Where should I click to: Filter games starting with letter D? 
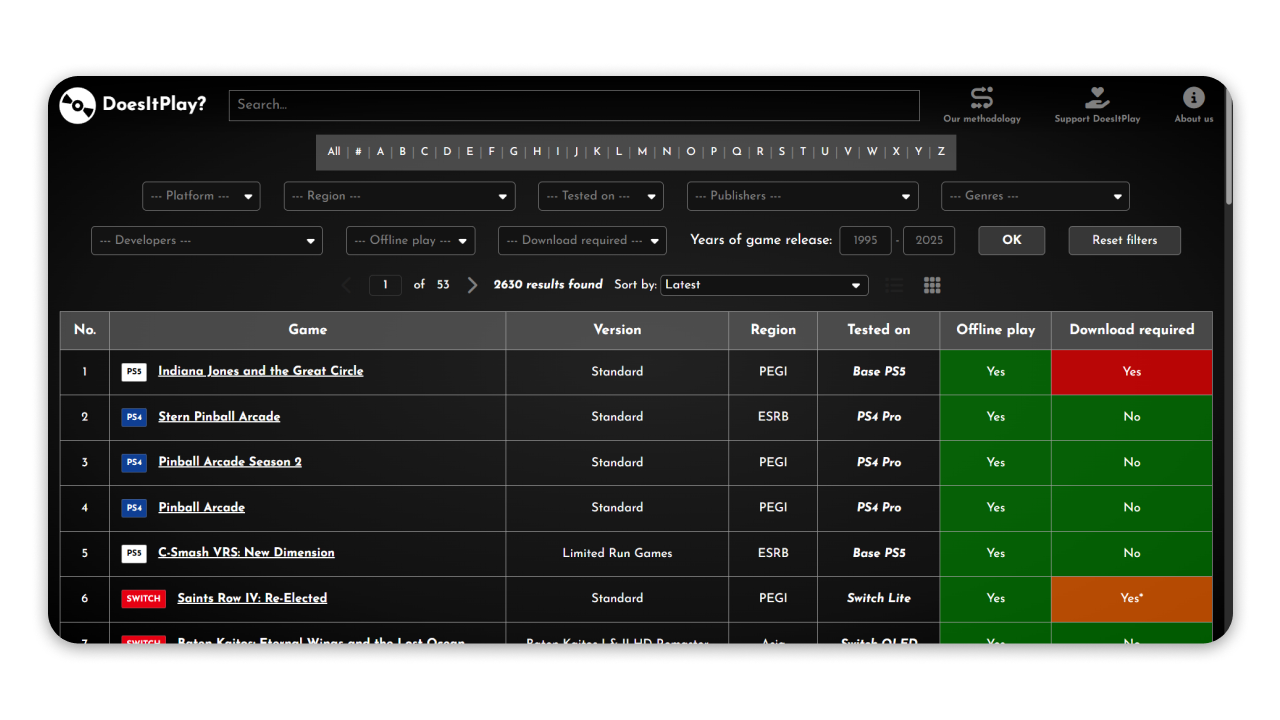pyautogui.click(x=447, y=152)
